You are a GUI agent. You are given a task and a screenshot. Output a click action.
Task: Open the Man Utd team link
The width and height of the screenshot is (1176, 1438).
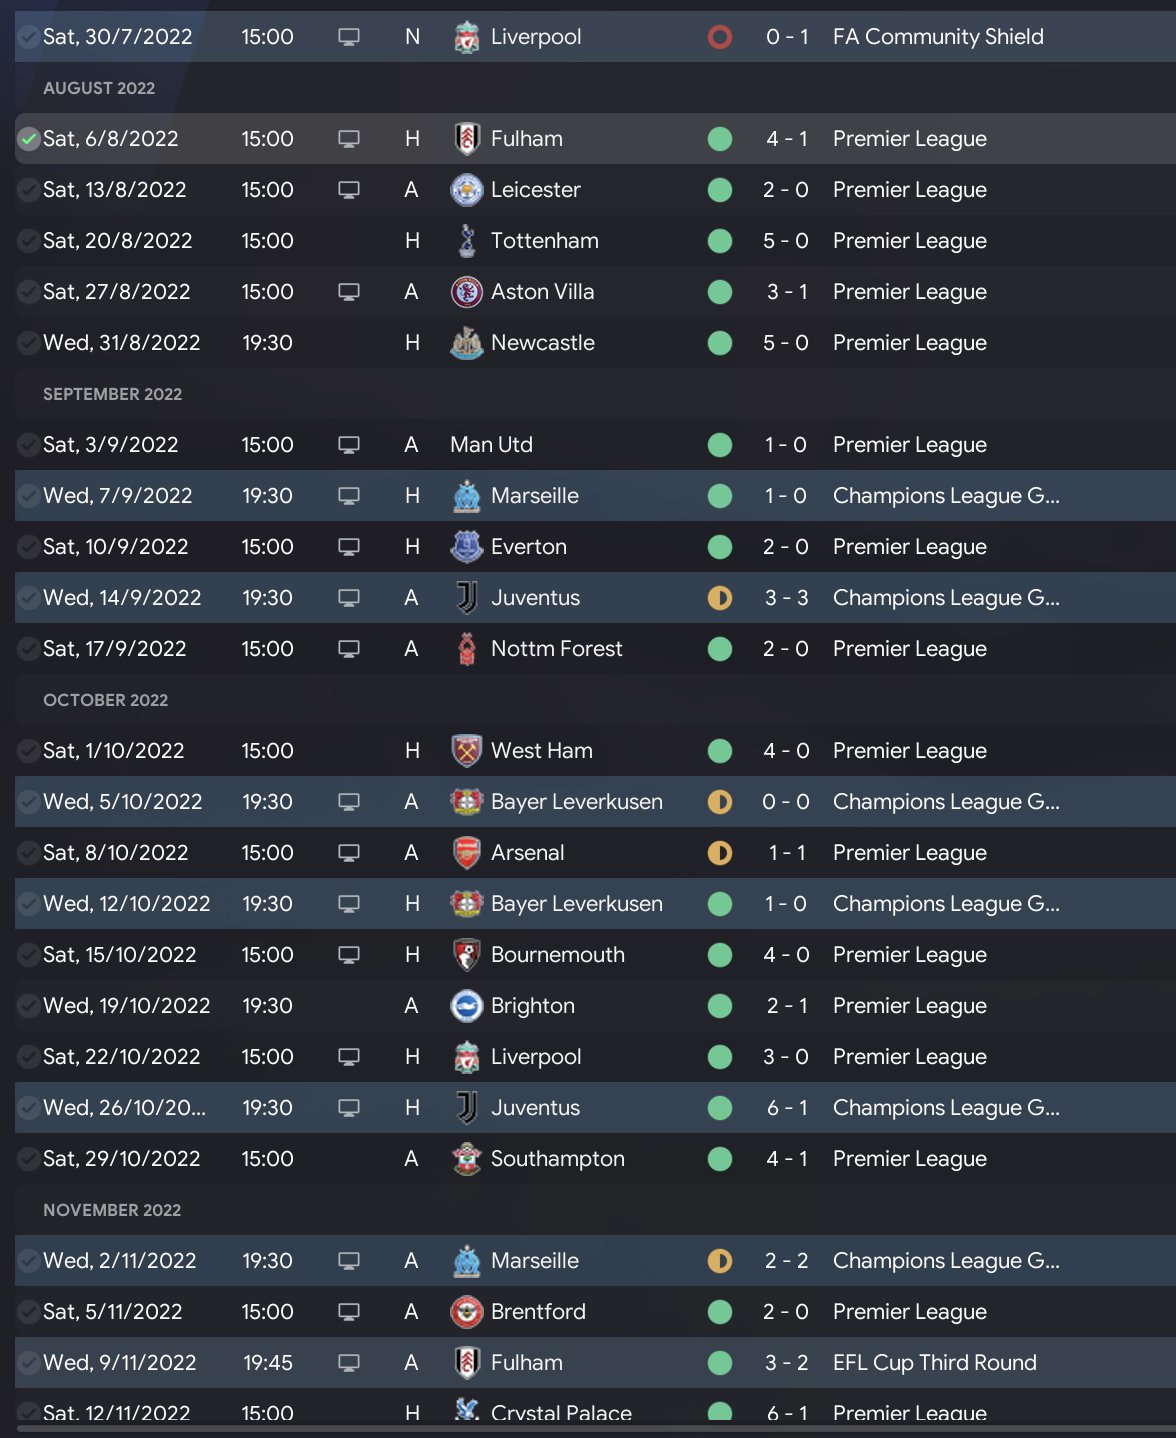tap(491, 445)
